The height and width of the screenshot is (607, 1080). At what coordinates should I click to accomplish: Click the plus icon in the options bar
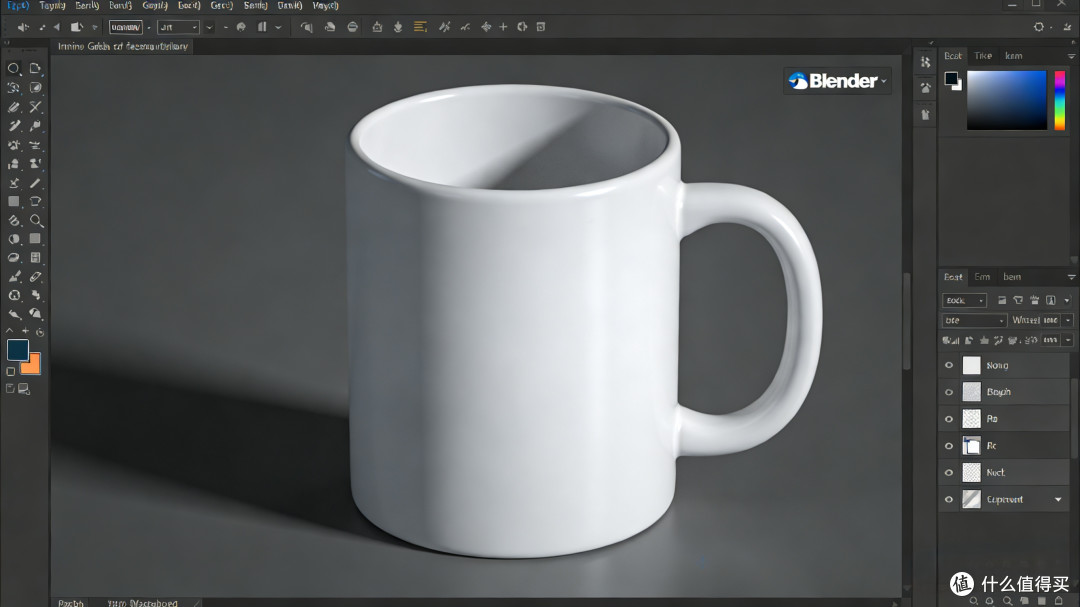point(503,27)
